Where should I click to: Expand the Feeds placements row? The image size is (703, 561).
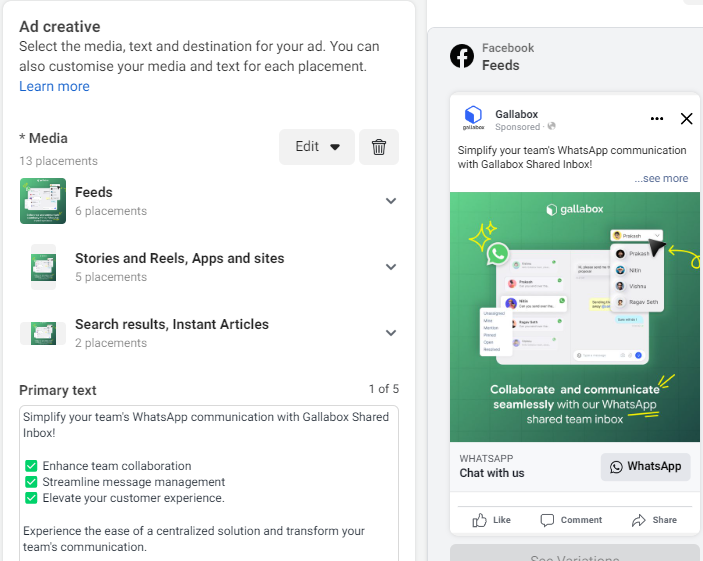(x=391, y=201)
